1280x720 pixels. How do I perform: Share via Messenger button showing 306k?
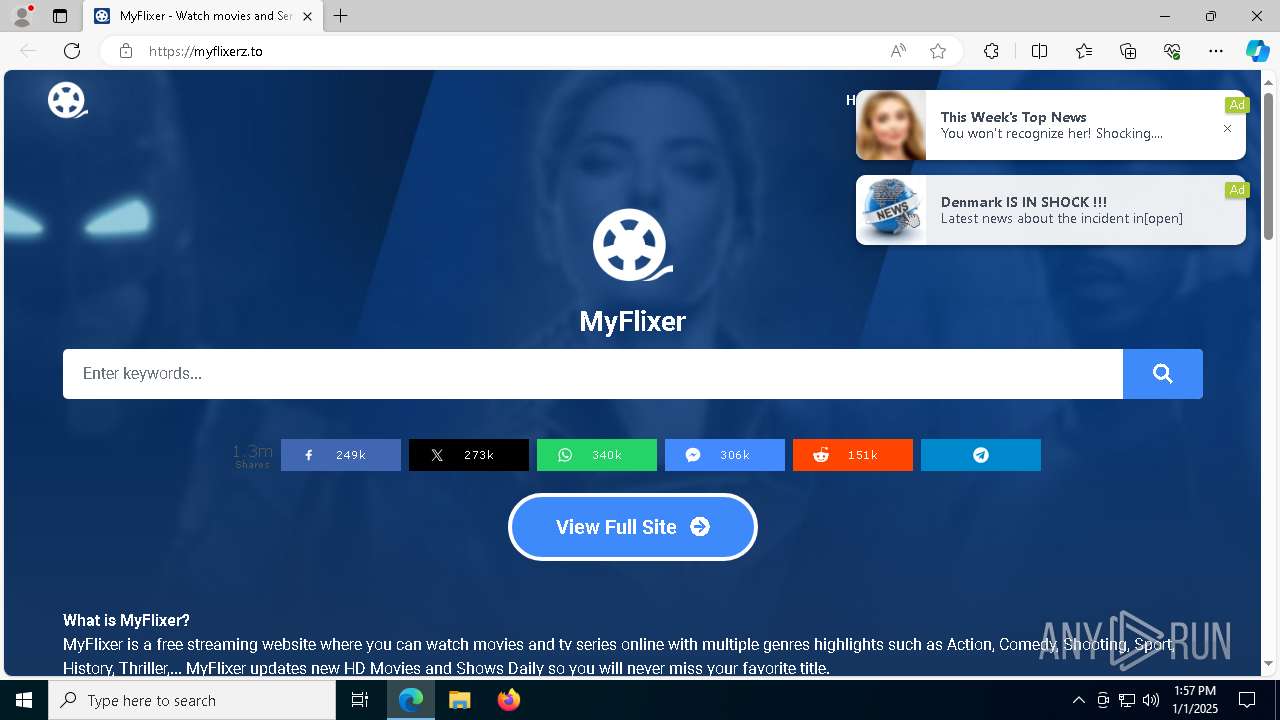click(725, 455)
